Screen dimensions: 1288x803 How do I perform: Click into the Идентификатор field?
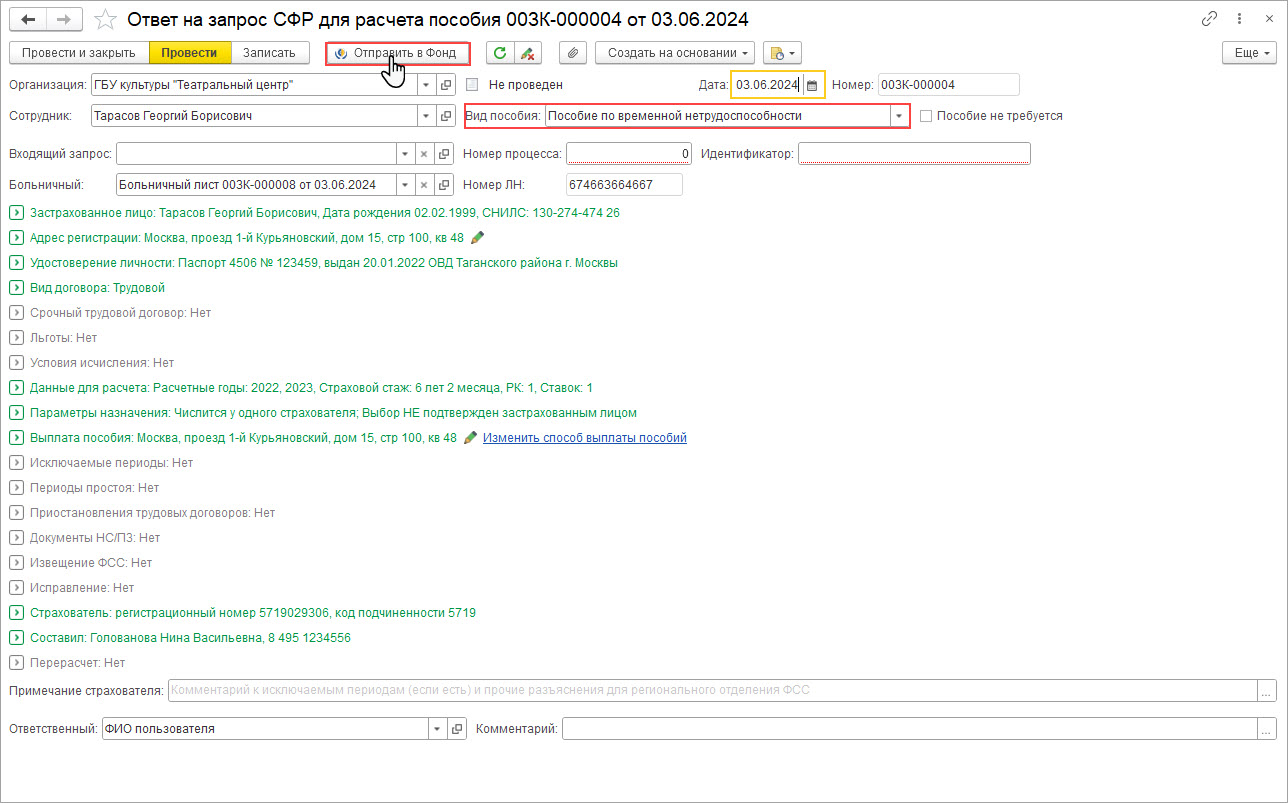click(914, 154)
